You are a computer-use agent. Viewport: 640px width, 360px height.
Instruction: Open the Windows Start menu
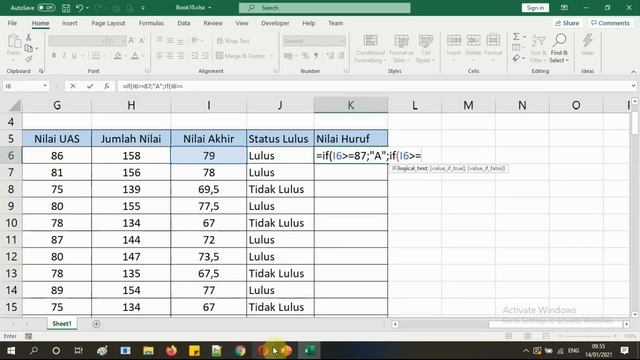[11, 351]
